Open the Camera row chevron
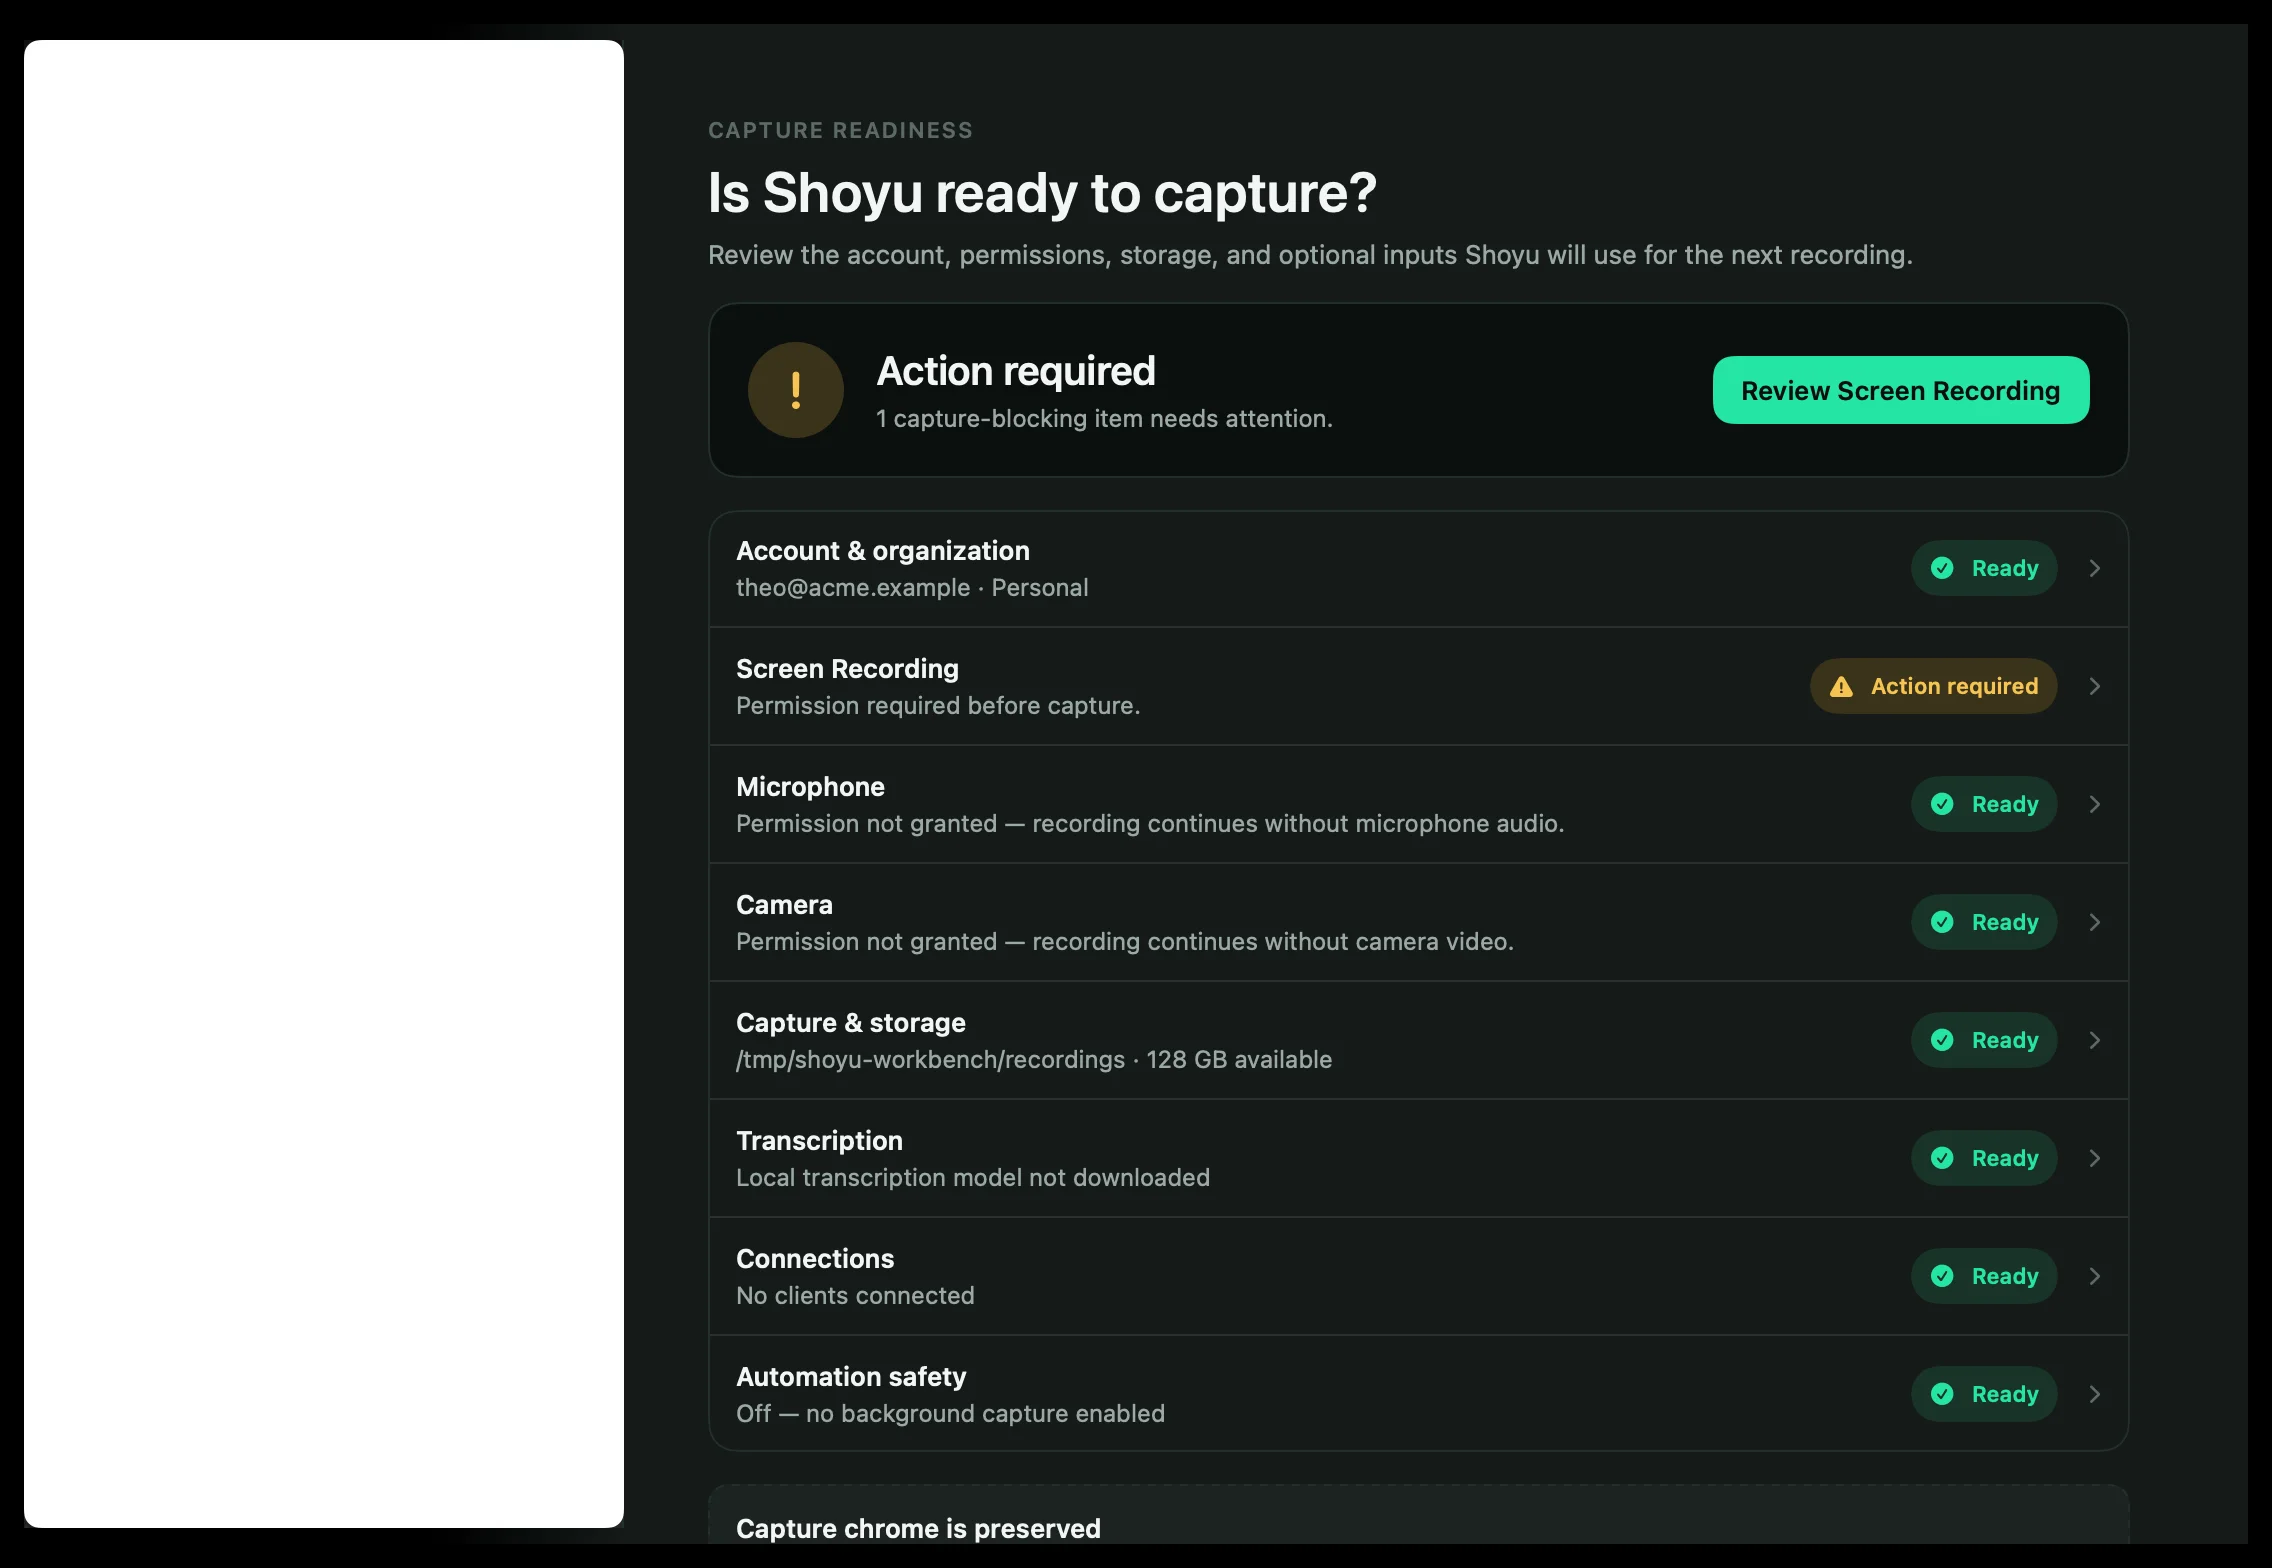The height and width of the screenshot is (1568, 2272). tap(2094, 922)
